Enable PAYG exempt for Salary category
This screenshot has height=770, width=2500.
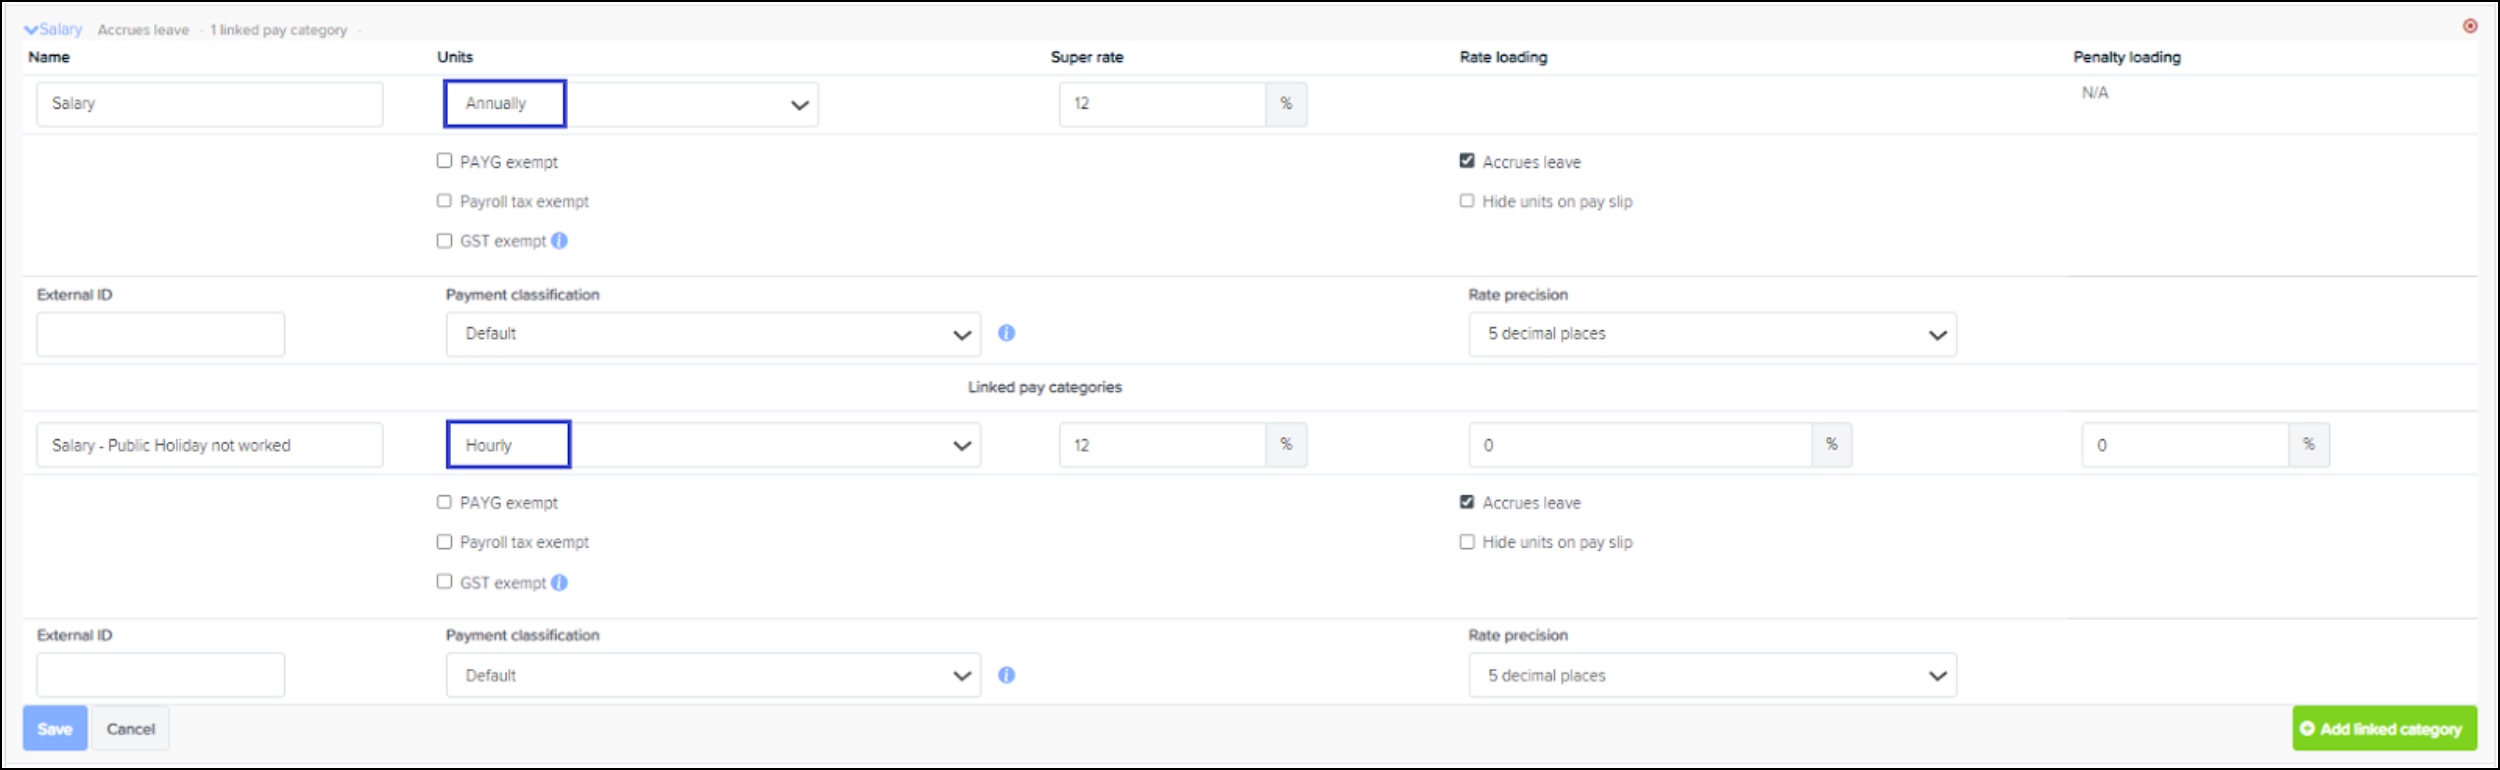pyautogui.click(x=445, y=161)
